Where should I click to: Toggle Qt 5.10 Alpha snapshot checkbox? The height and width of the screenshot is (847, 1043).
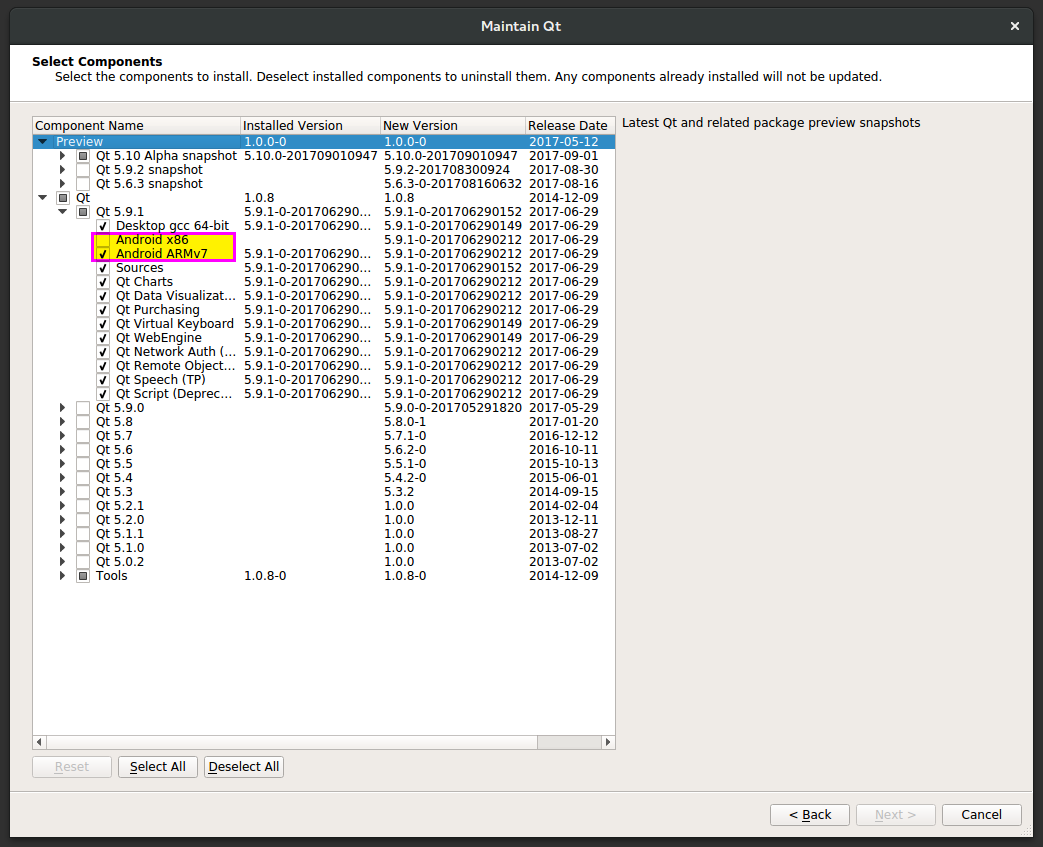[x=83, y=156]
